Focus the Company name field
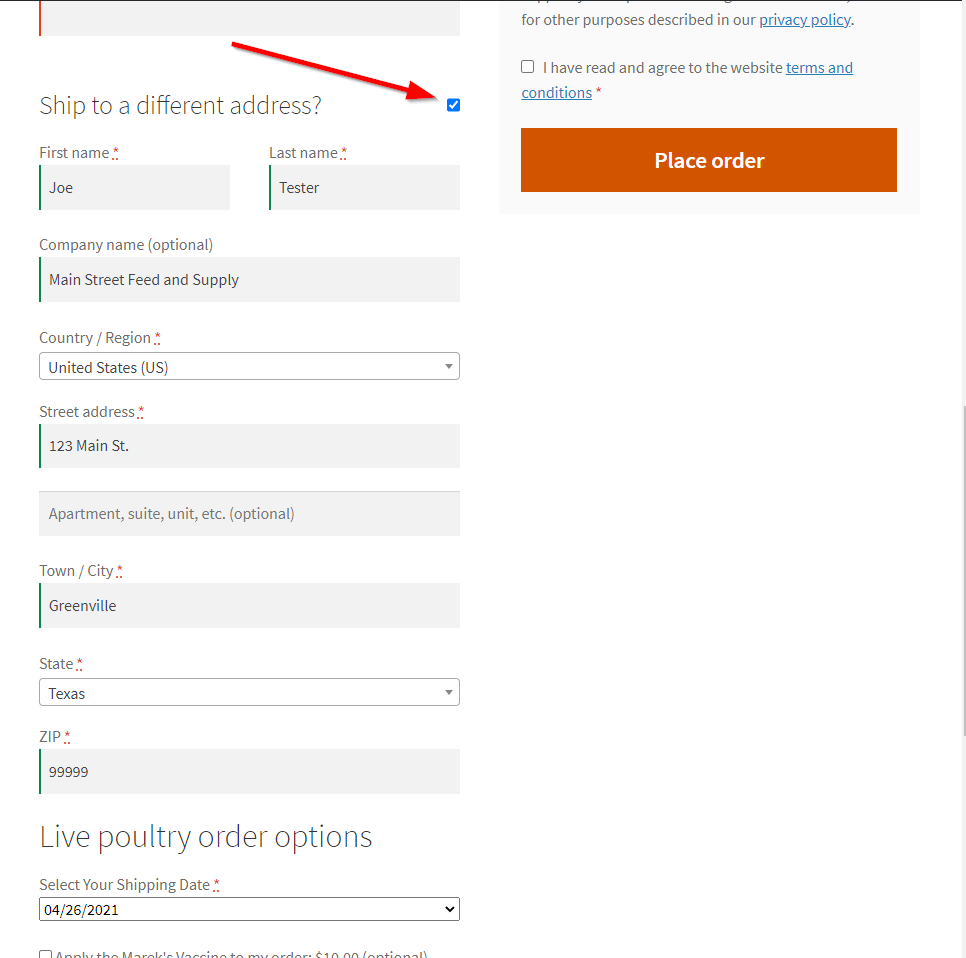This screenshot has width=966, height=958. click(250, 280)
